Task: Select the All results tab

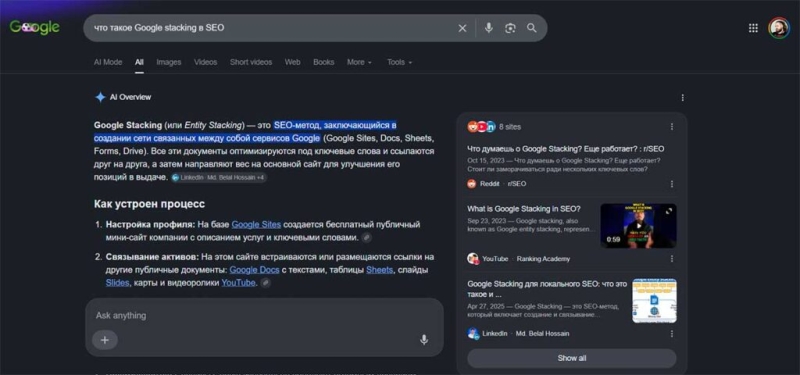Action: click(x=139, y=62)
